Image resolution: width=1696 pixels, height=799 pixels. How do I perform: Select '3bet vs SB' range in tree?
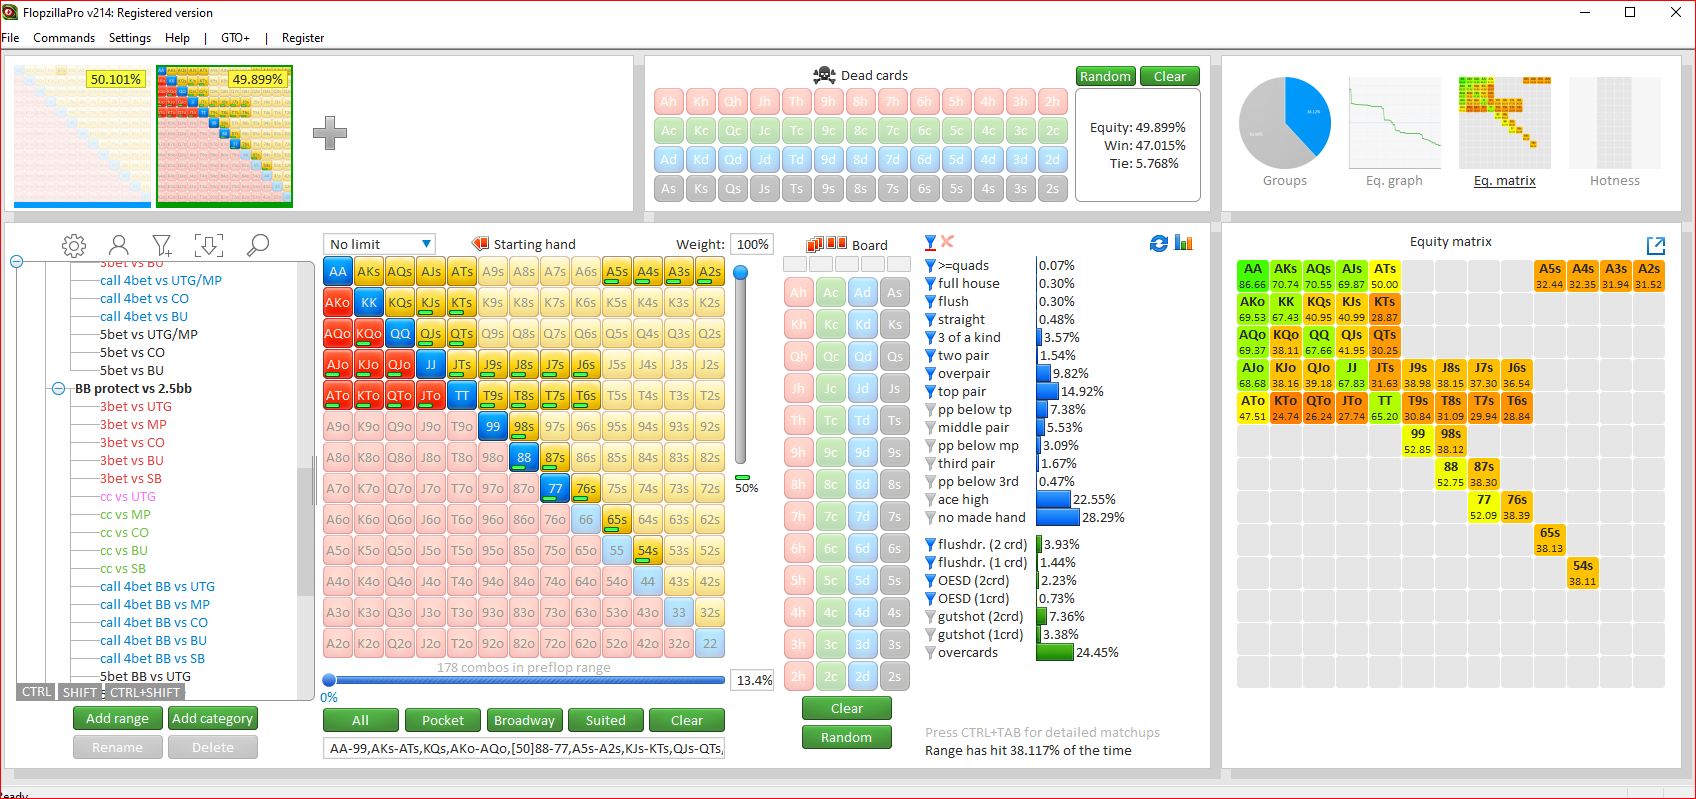131,479
